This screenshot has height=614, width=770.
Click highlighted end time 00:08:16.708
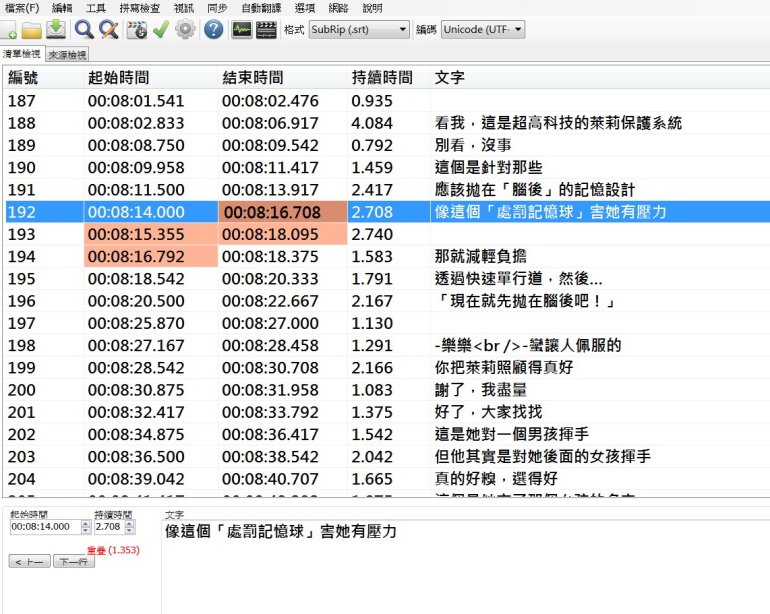pos(282,212)
